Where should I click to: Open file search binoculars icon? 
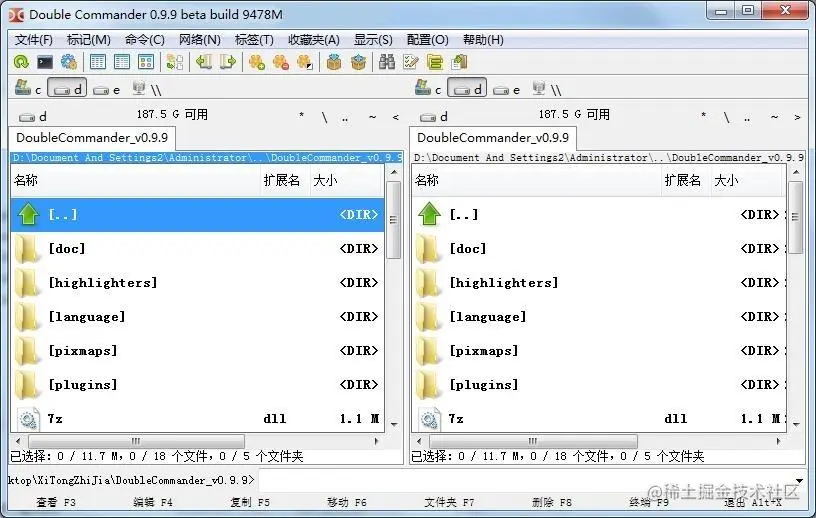point(387,62)
